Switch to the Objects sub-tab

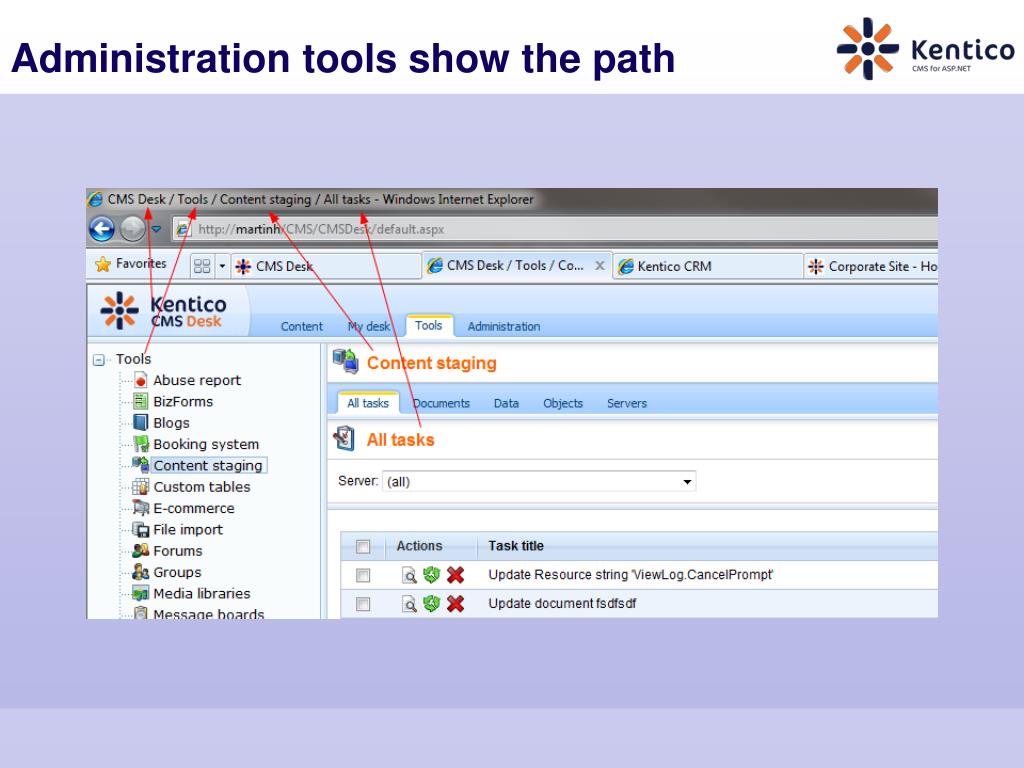563,404
